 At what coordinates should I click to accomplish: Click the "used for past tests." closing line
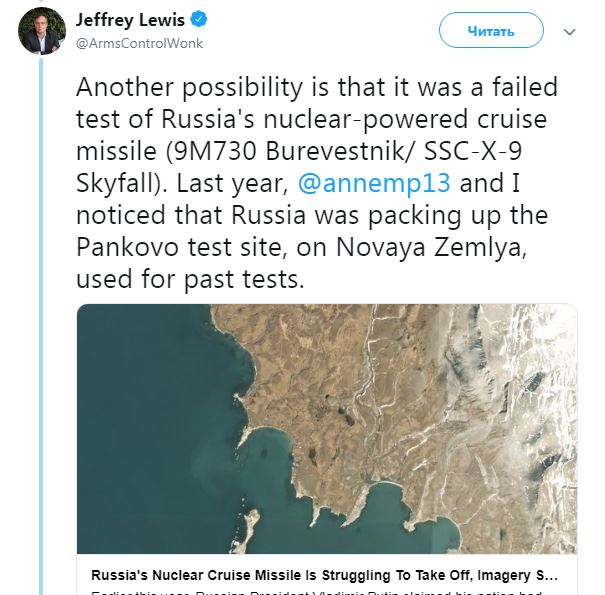190,279
